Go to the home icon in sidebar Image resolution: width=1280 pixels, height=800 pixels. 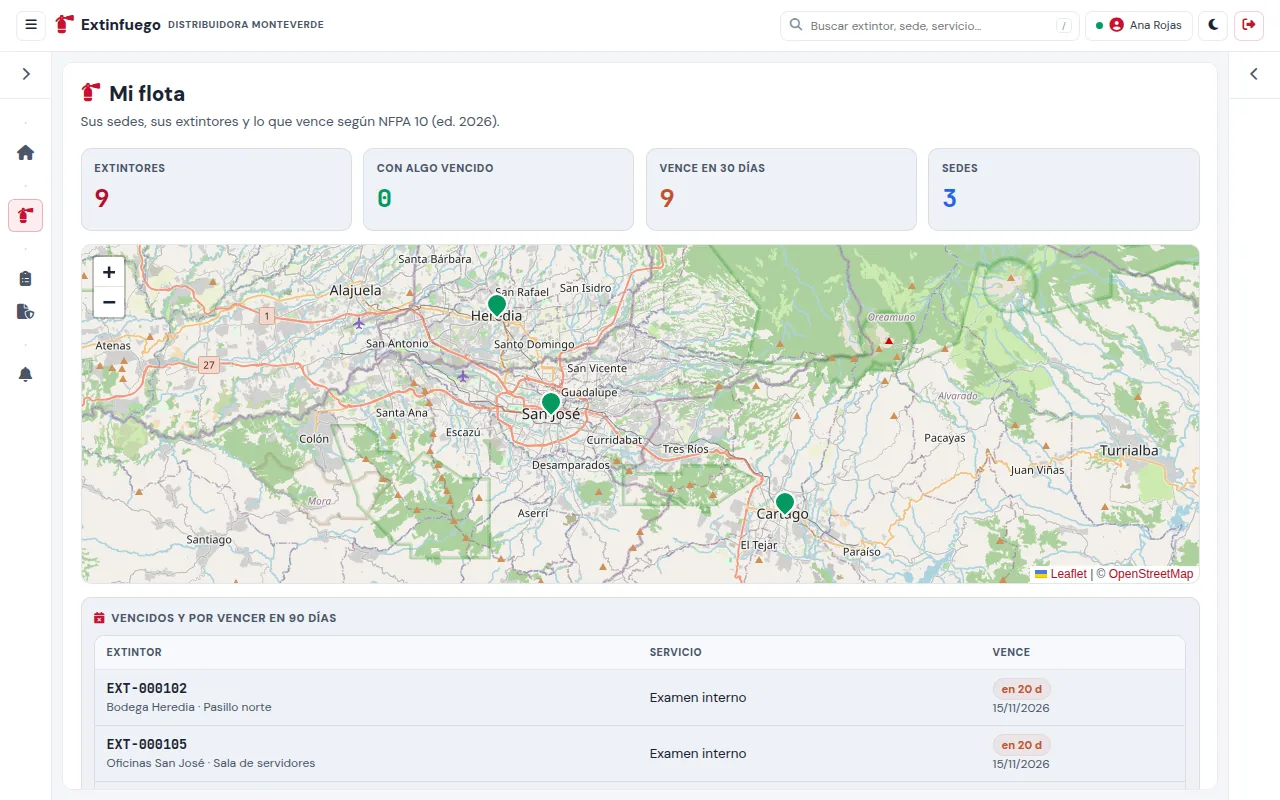[x=26, y=153]
